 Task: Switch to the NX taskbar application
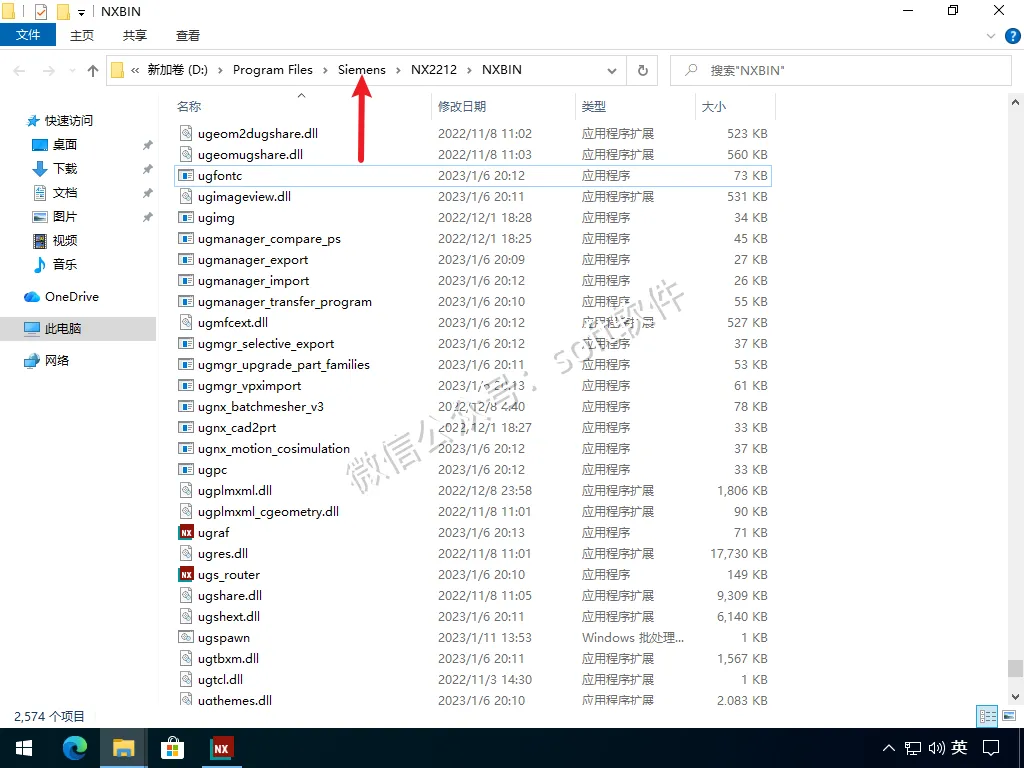tap(221, 748)
